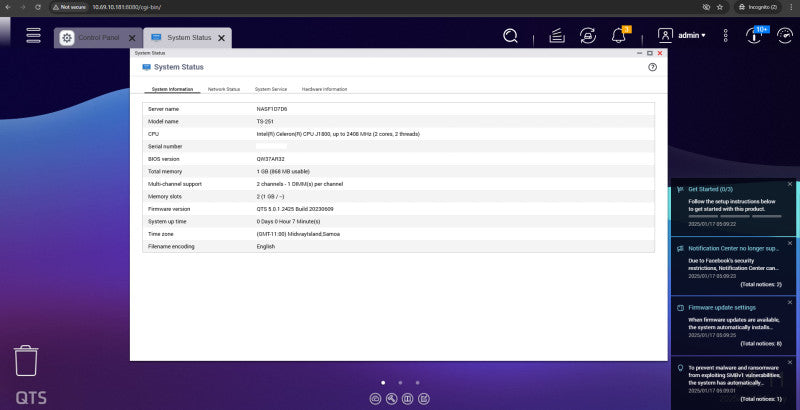The image size is (800, 410).
Task: Open the Recycle Bin desktop icon
Action: [x=26, y=361]
